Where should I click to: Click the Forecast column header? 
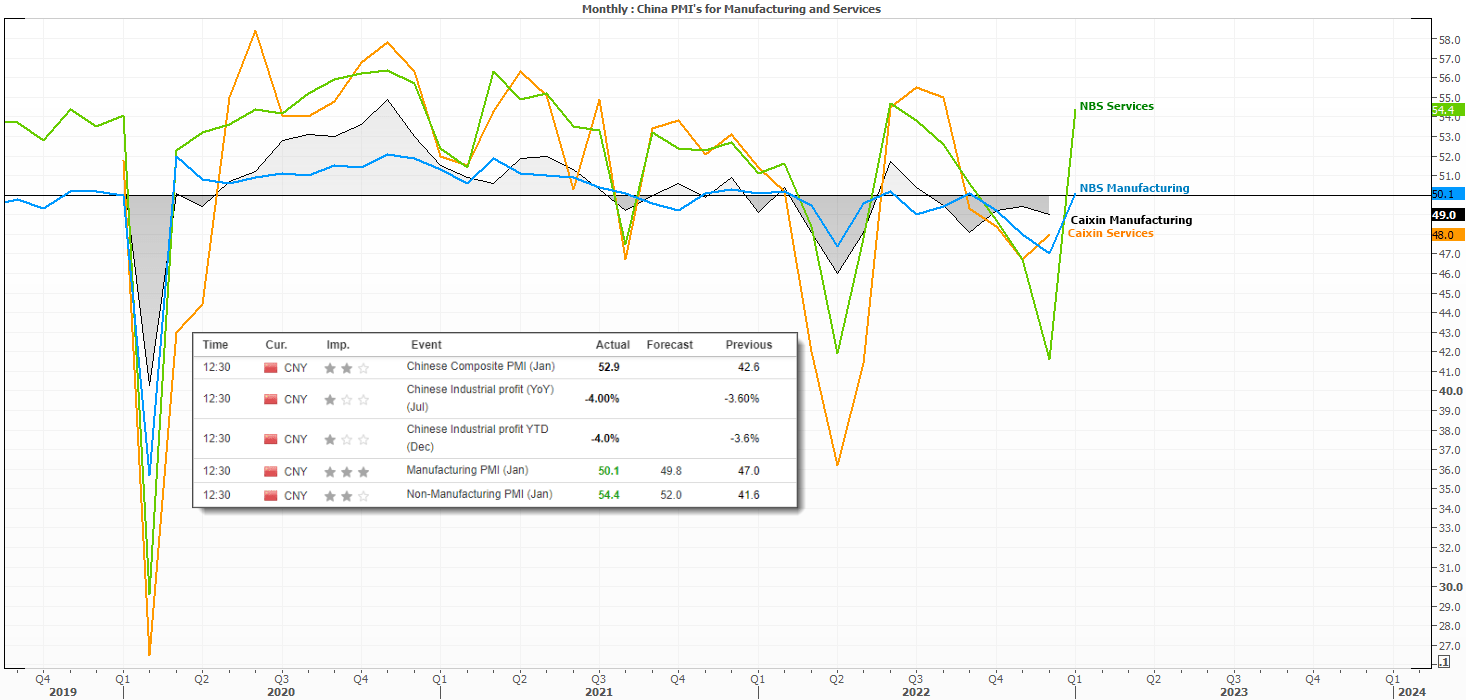click(x=670, y=345)
